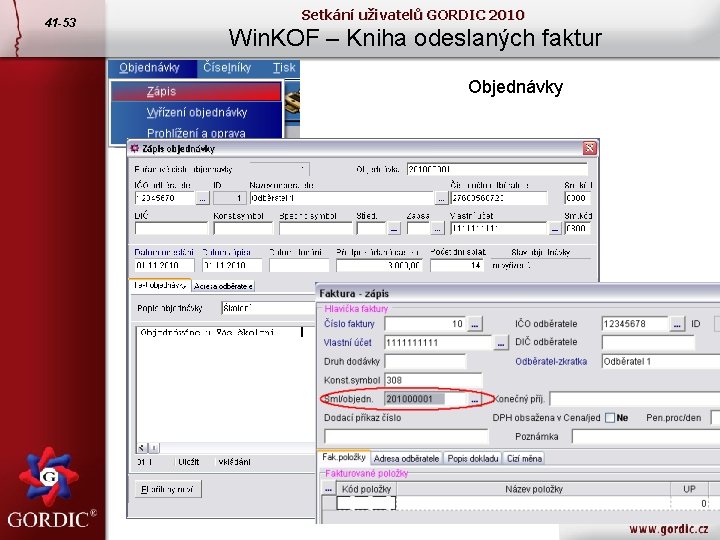Select Prohlížení a oprava menu entry
The height and width of the screenshot is (540, 720).
pos(196,133)
